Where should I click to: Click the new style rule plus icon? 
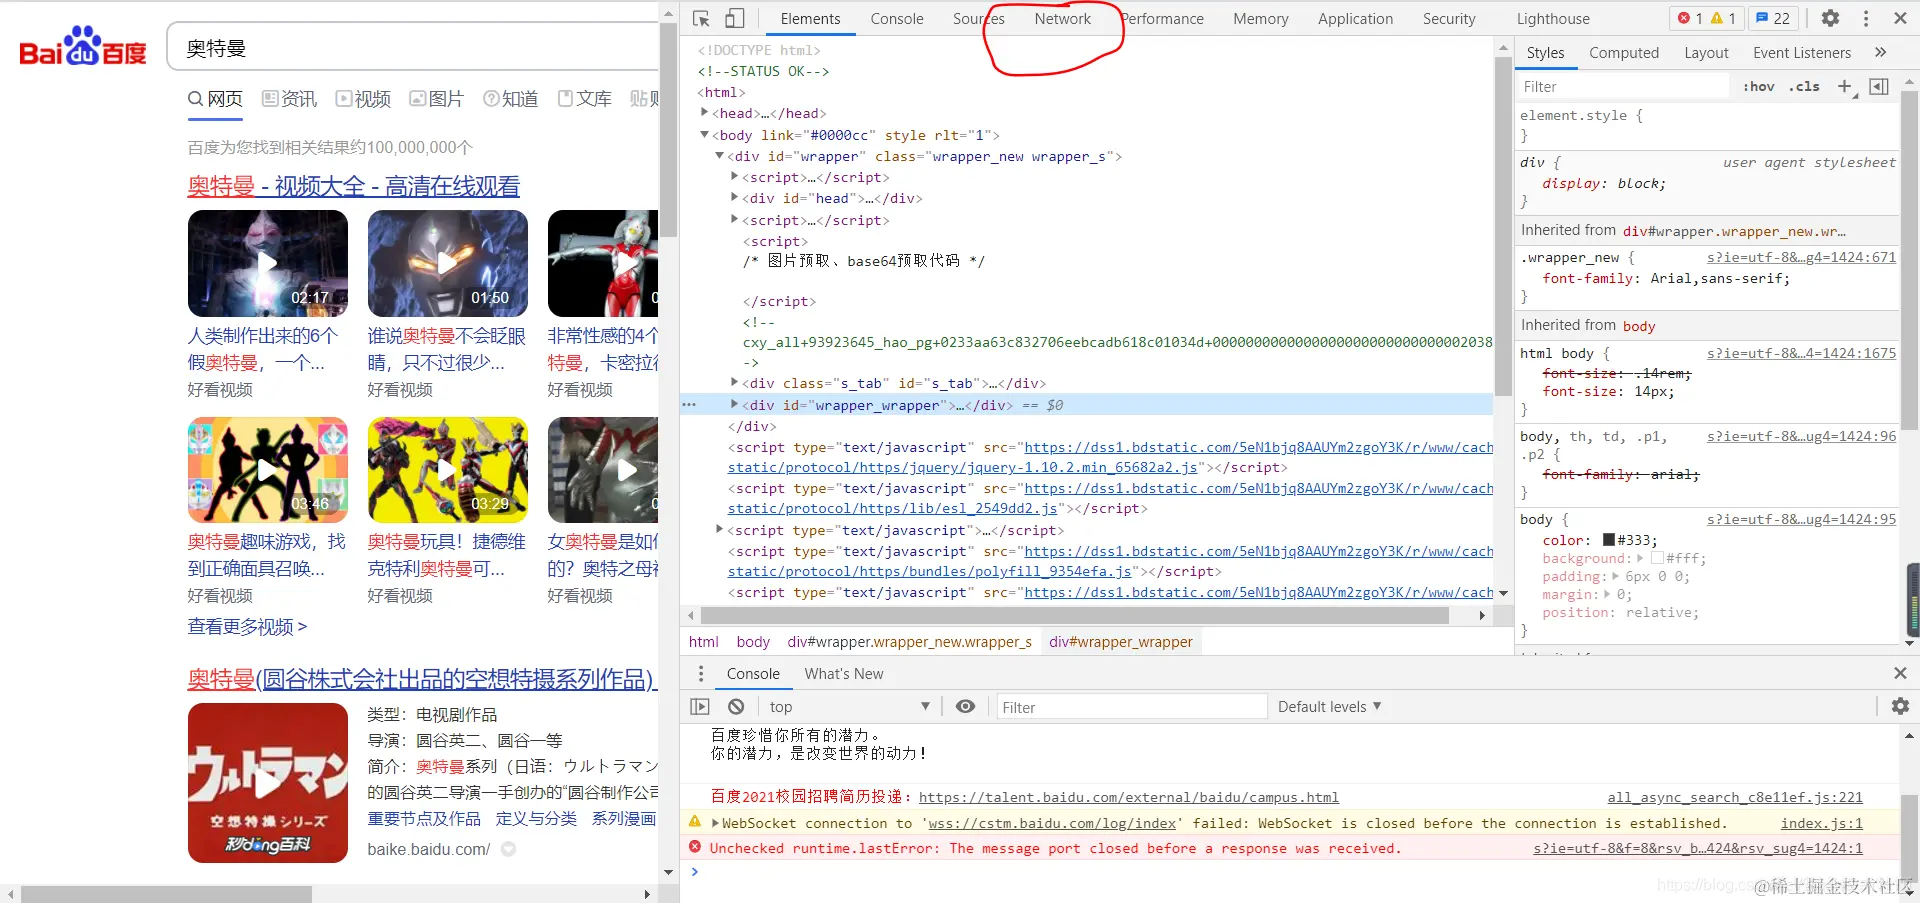coord(1846,87)
